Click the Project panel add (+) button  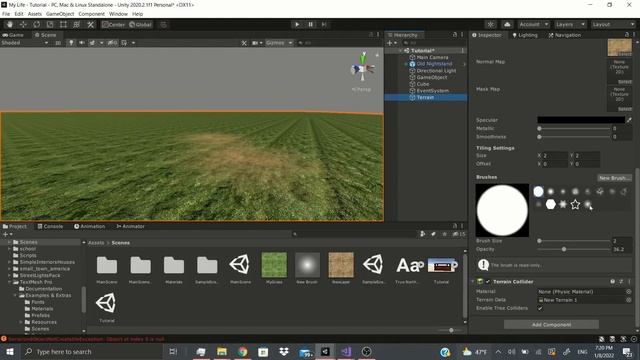pyautogui.click(x=6, y=234)
